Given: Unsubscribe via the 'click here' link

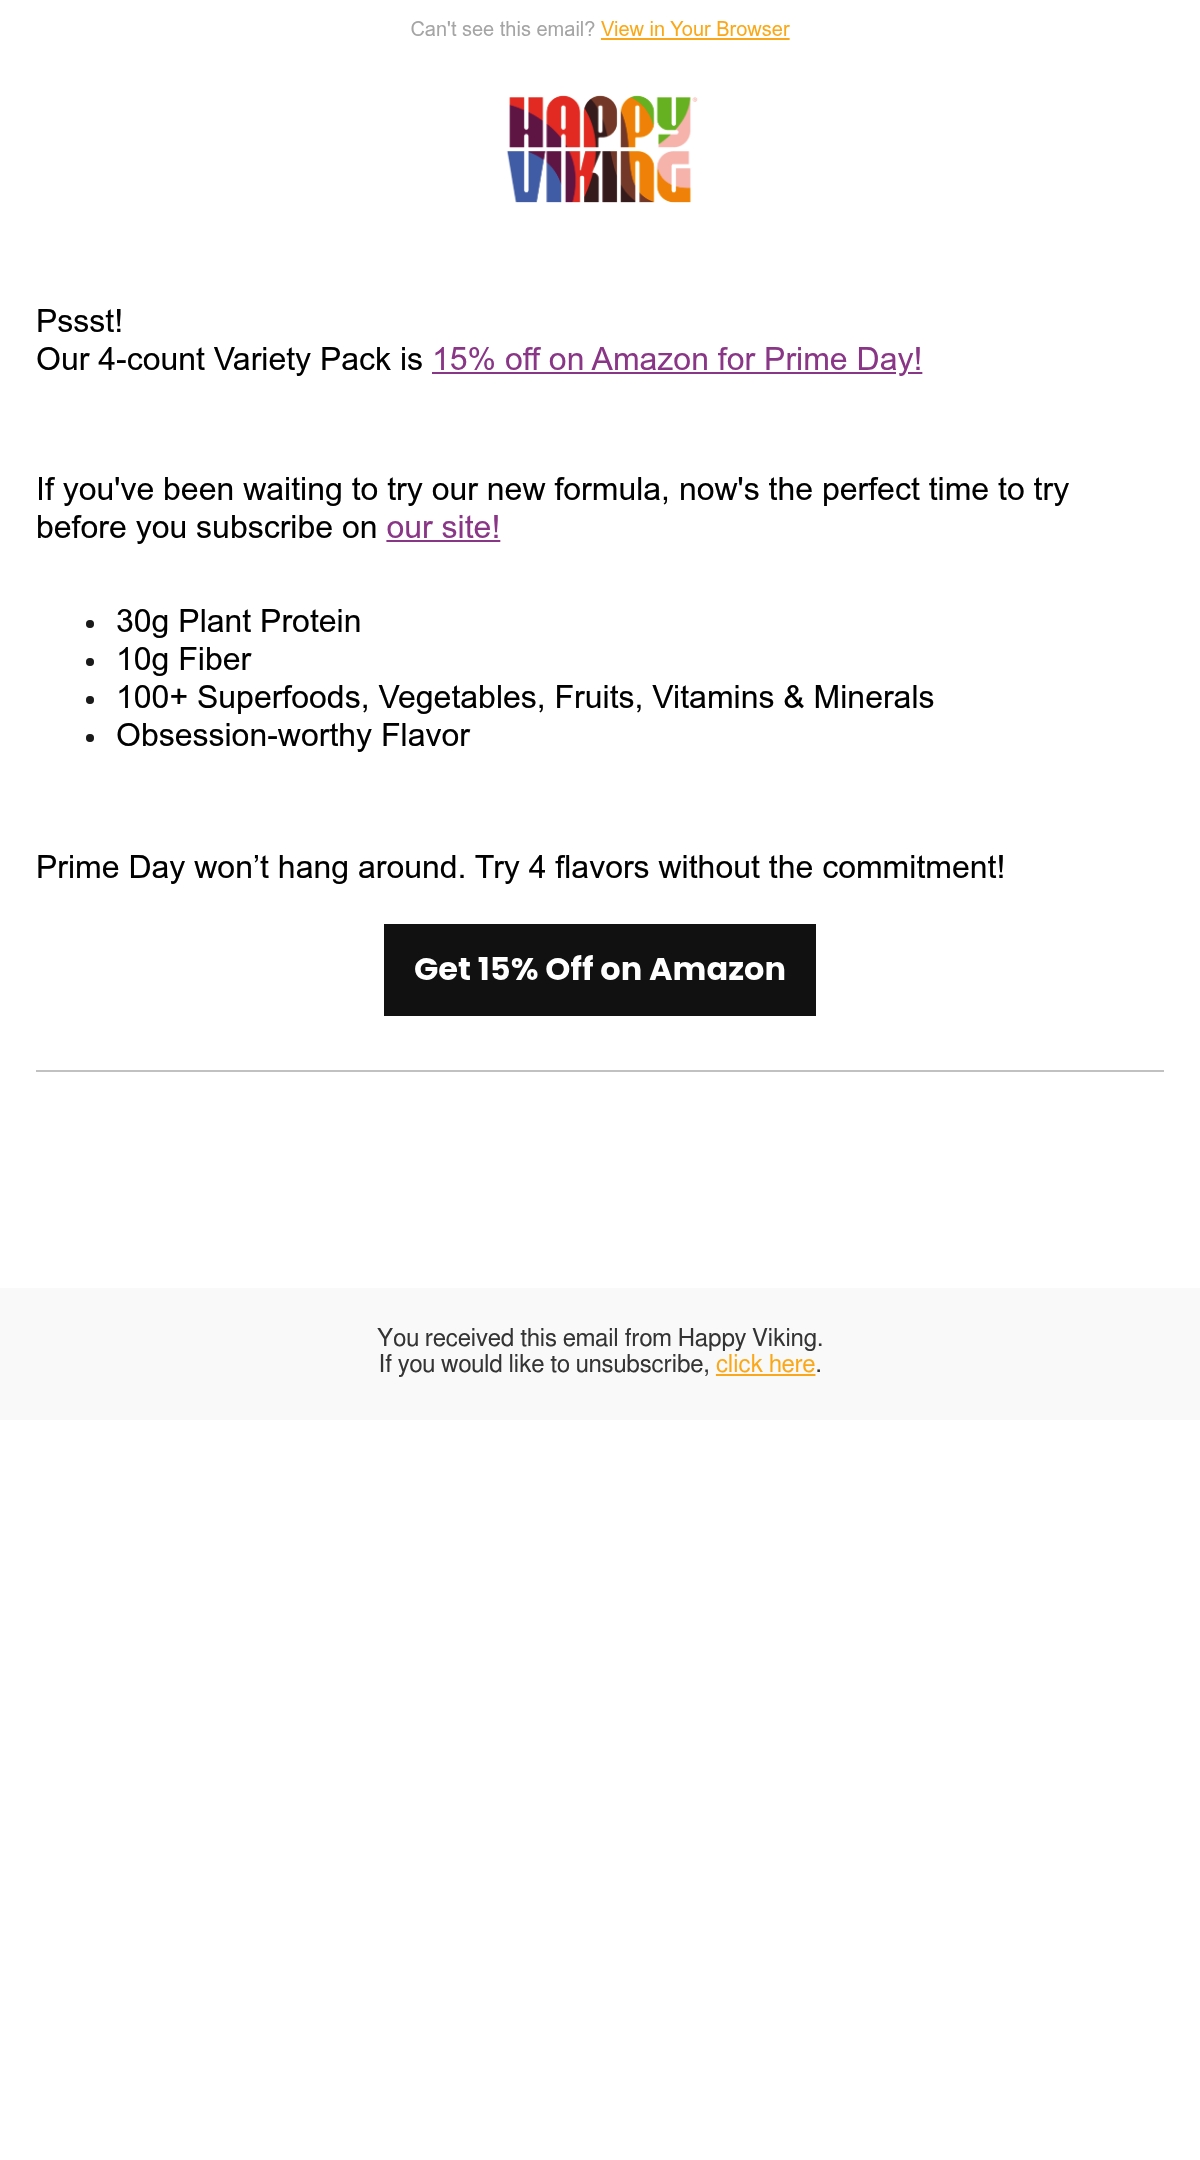Looking at the screenshot, I should (x=765, y=1364).
